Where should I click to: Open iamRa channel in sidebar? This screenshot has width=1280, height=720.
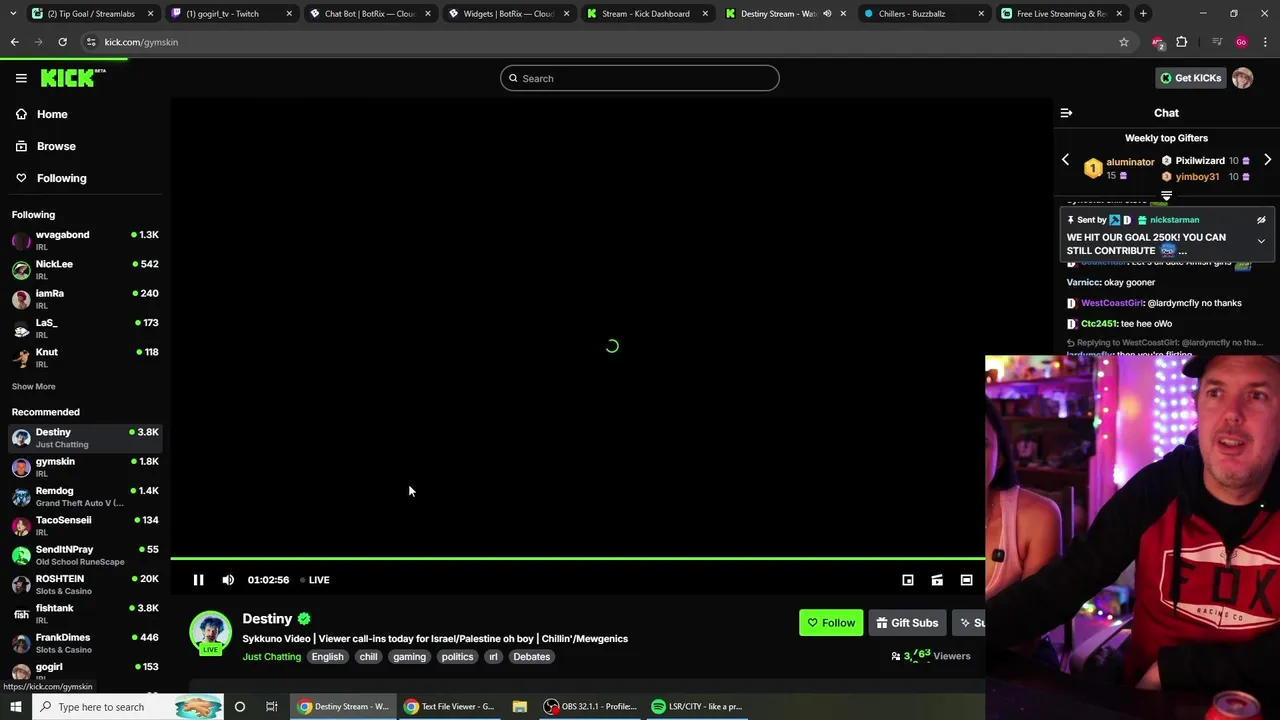[85, 299]
